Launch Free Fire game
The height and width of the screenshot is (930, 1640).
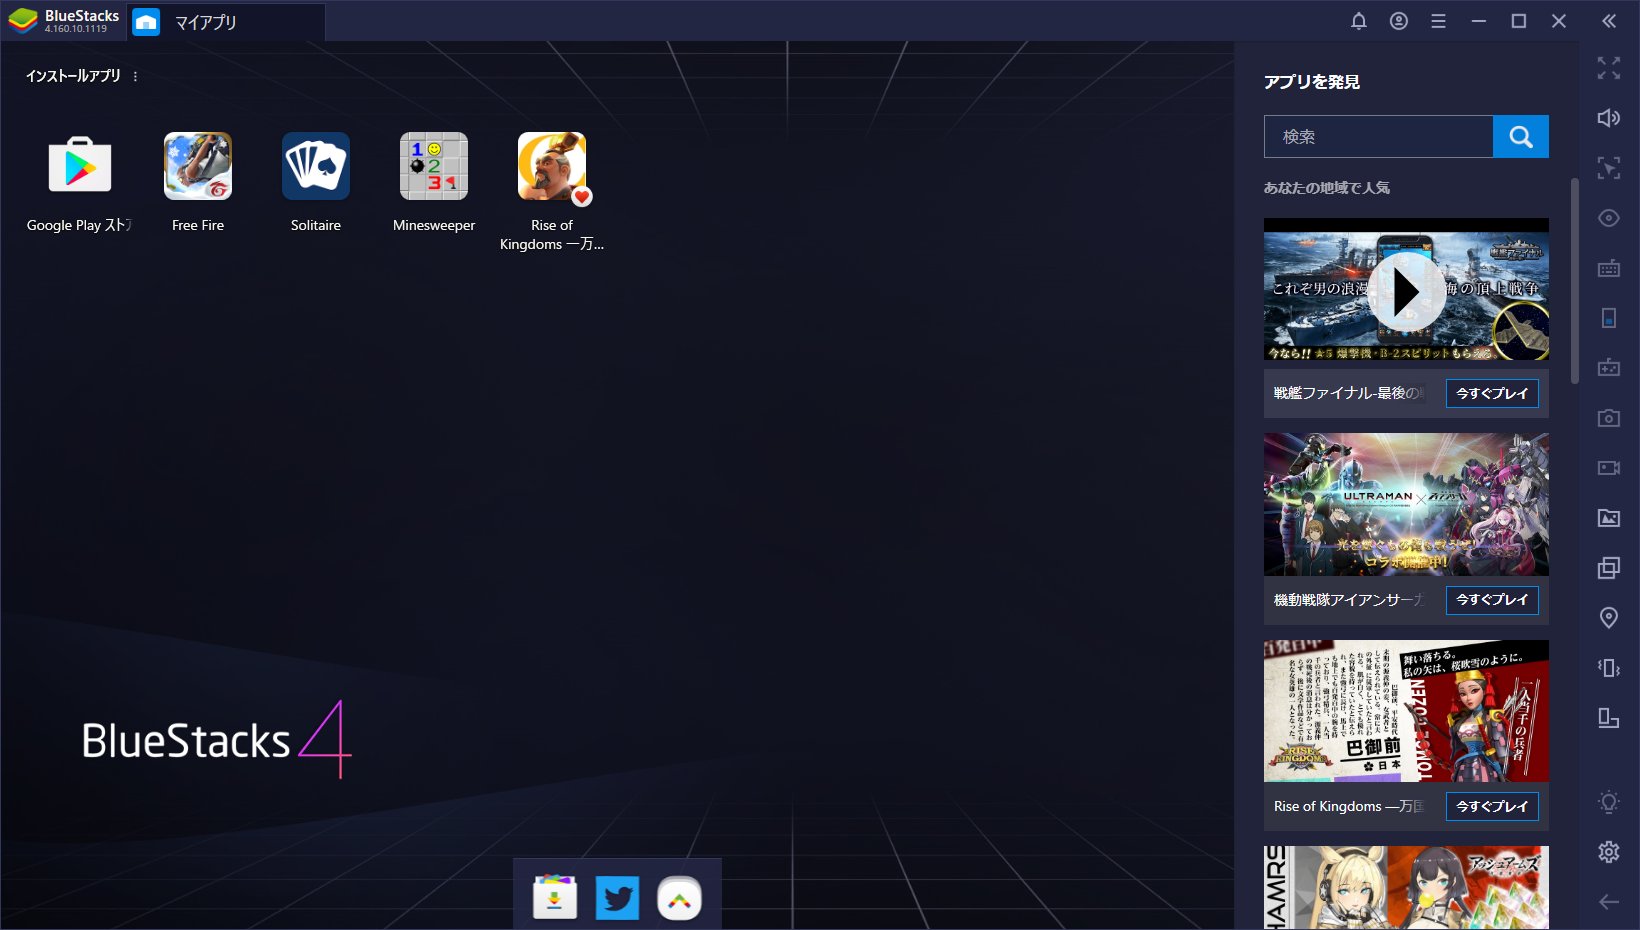[198, 166]
